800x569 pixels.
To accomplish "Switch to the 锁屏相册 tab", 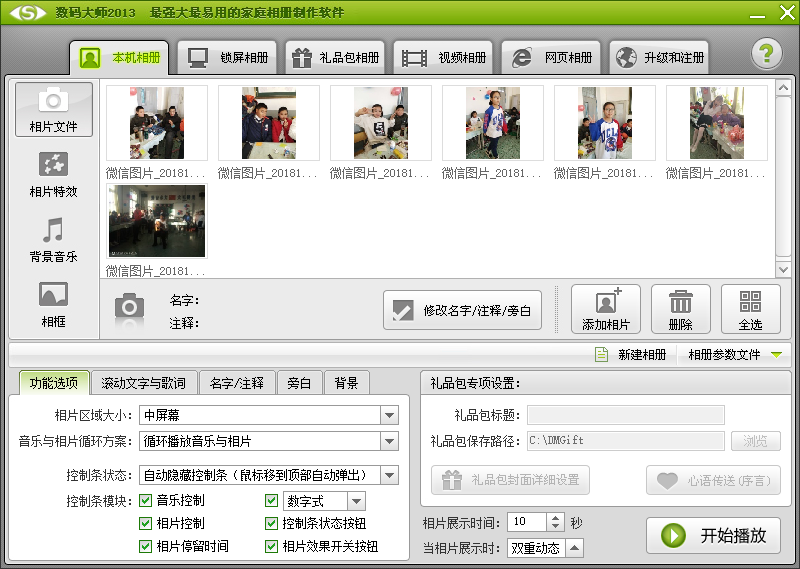I will coord(227,58).
